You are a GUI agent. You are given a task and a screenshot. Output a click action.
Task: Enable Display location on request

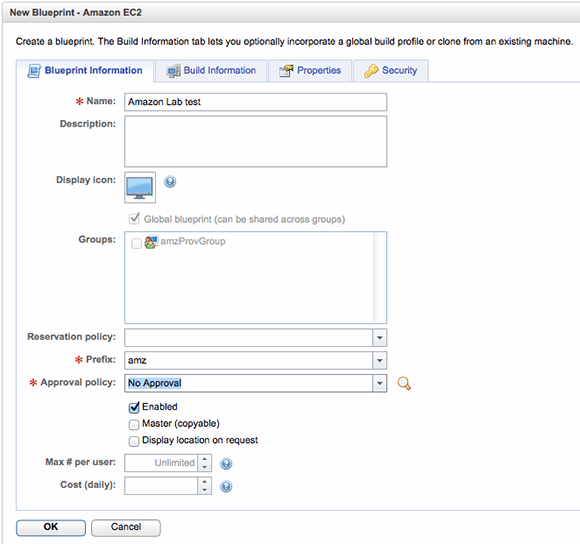tap(134, 441)
